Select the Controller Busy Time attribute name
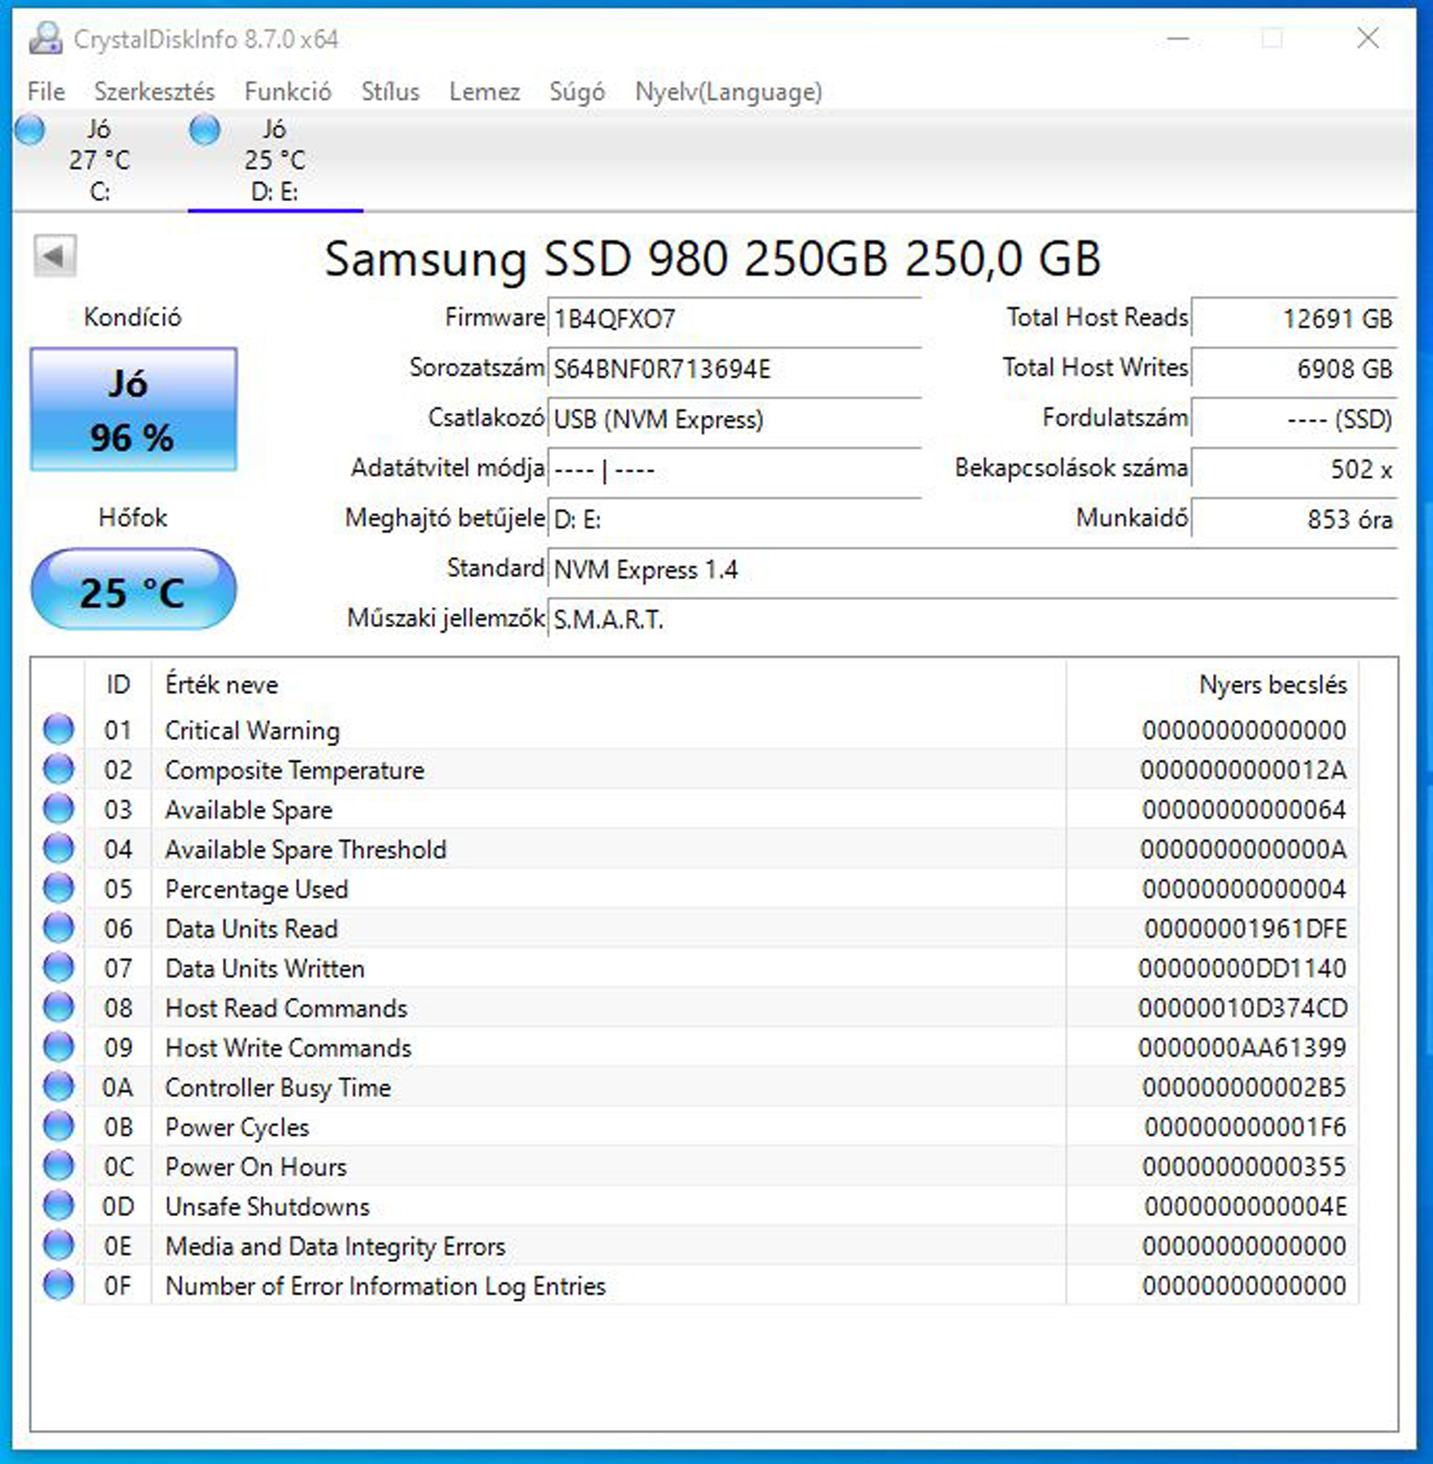Screen dimensions: 1433x1464 [278, 1088]
